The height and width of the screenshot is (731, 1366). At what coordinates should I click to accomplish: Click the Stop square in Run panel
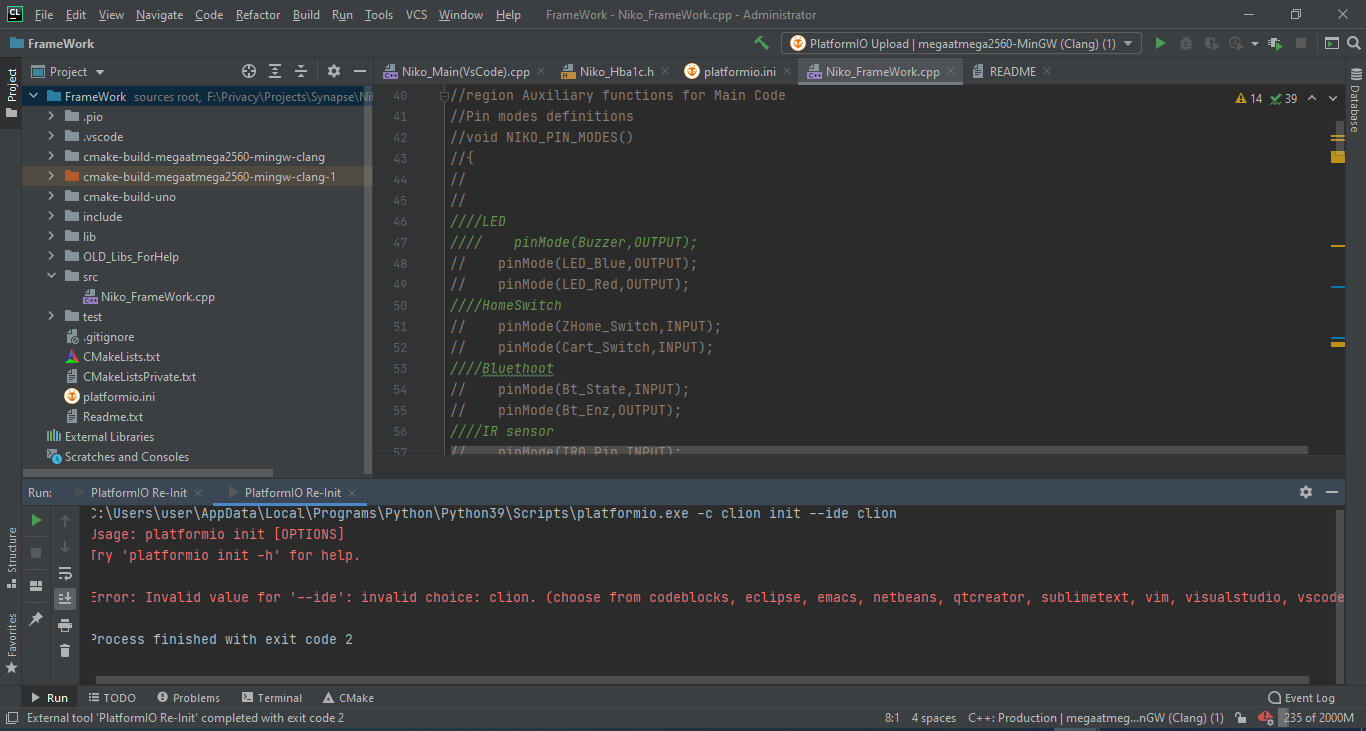(37, 552)
